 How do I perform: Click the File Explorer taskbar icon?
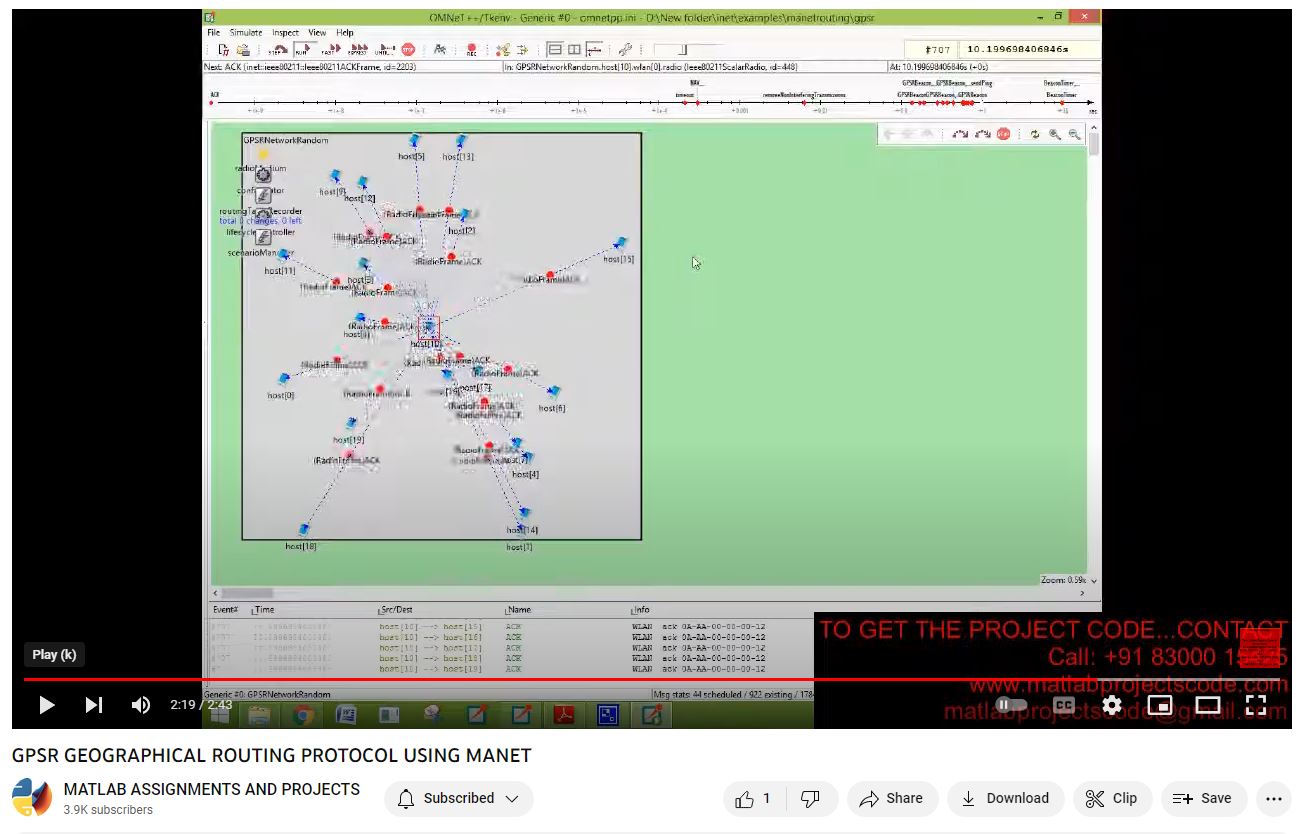(259, 714)
